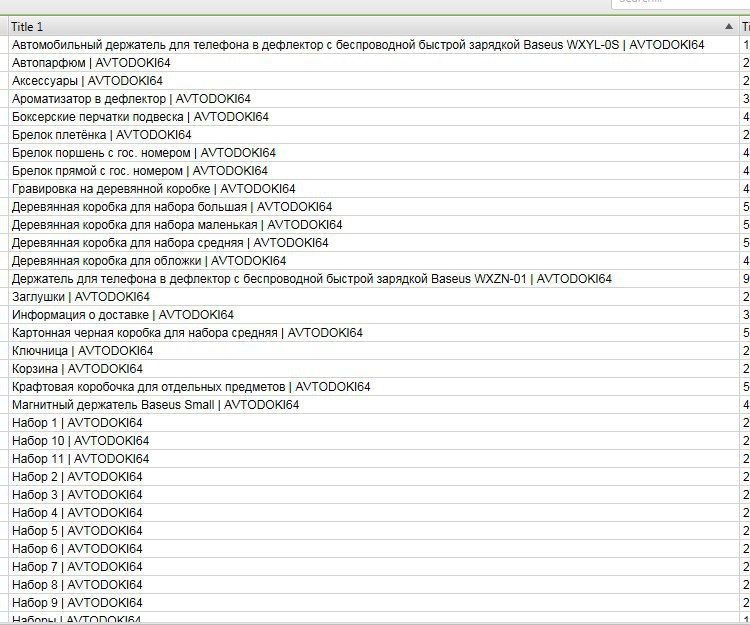
Task: Sort by the Title 1 column header
Action: 374,26
